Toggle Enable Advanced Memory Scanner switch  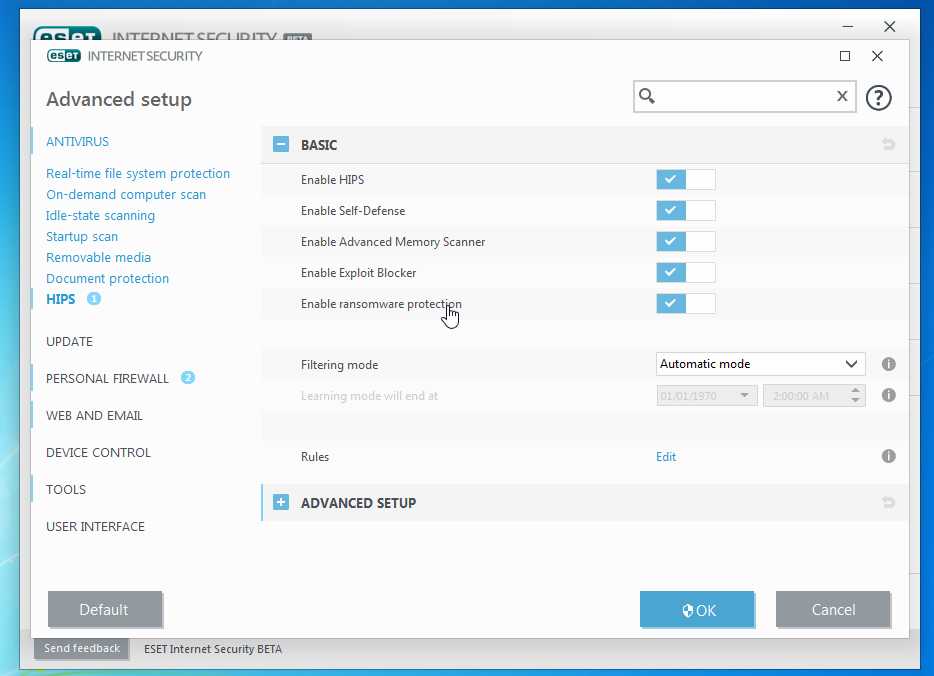click(686, 241)
